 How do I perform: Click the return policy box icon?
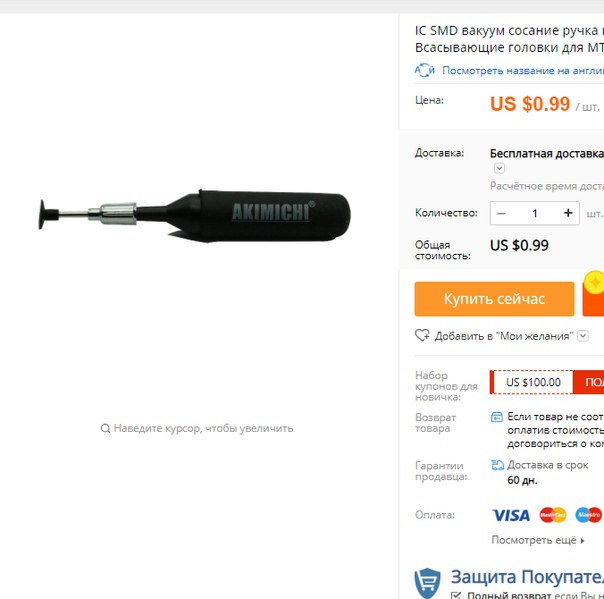497,417
